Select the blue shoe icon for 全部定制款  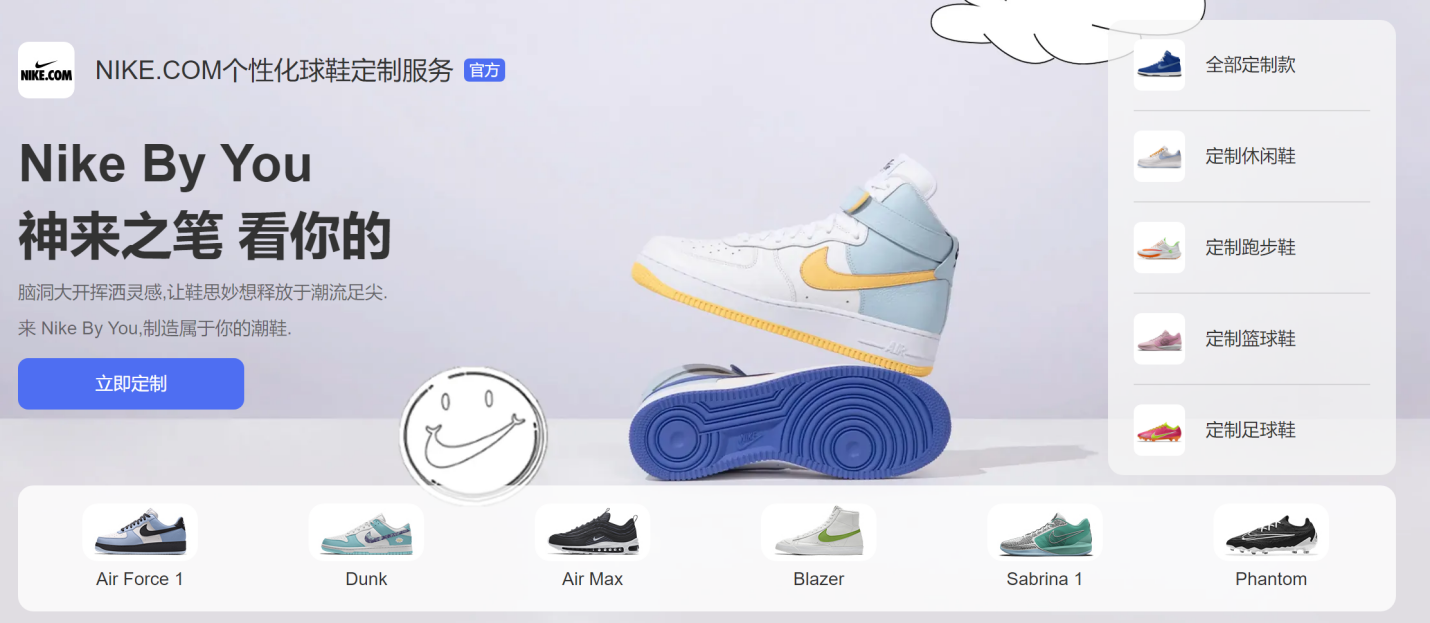(1159, 65)
